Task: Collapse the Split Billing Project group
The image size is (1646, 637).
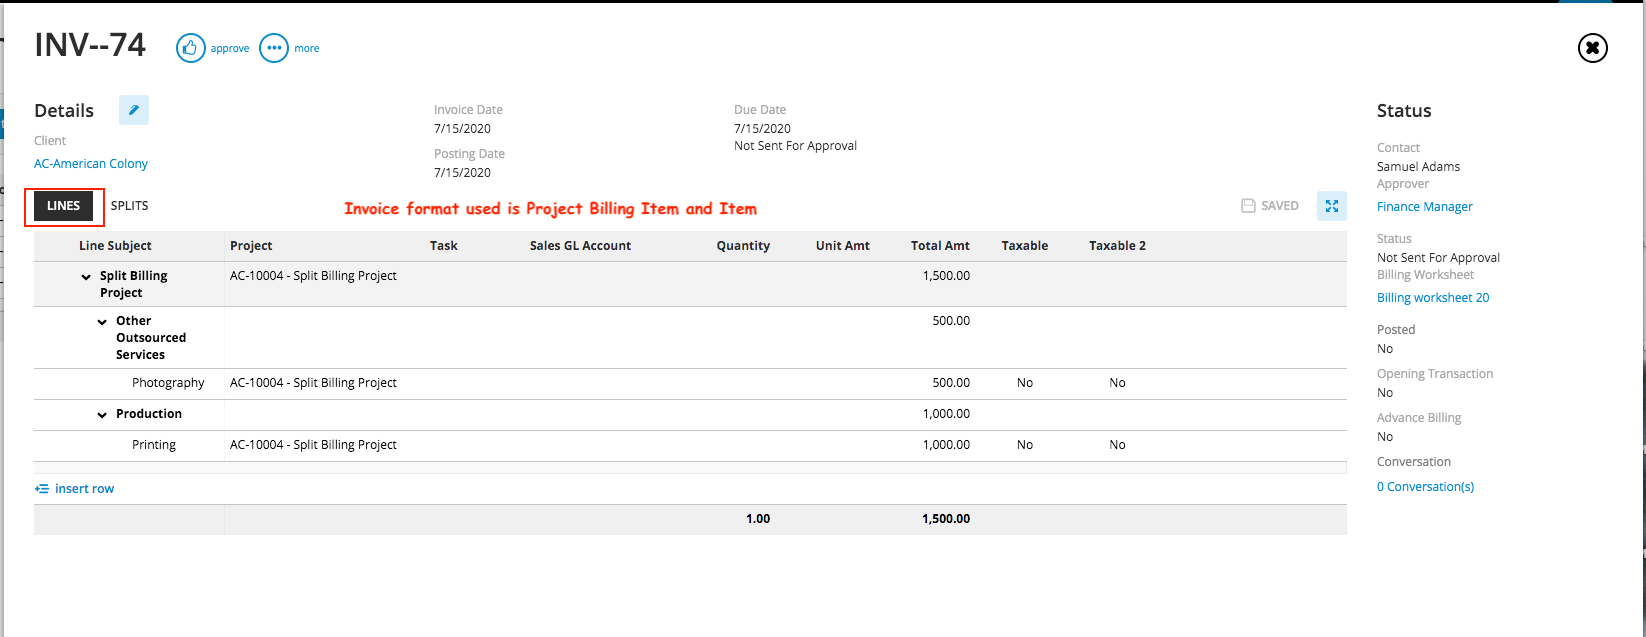Action: tap(87, 277)
